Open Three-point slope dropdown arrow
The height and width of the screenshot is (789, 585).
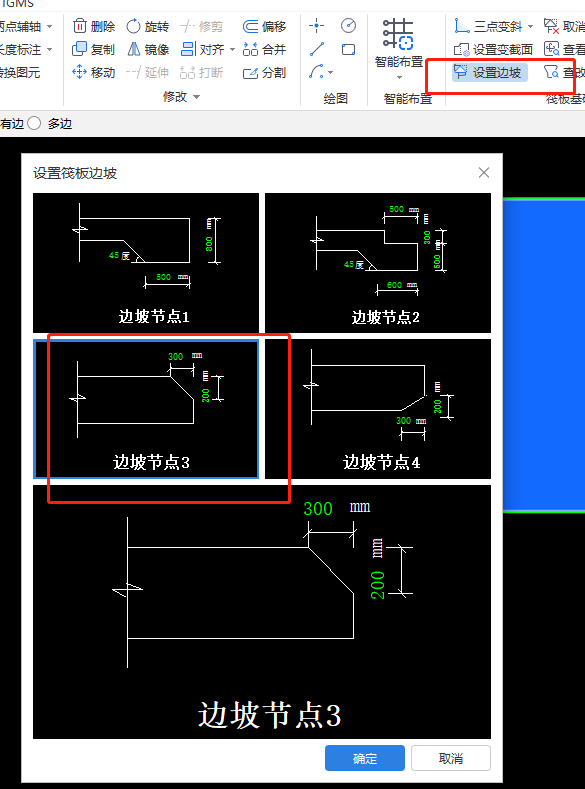click(x=530, y=26)
